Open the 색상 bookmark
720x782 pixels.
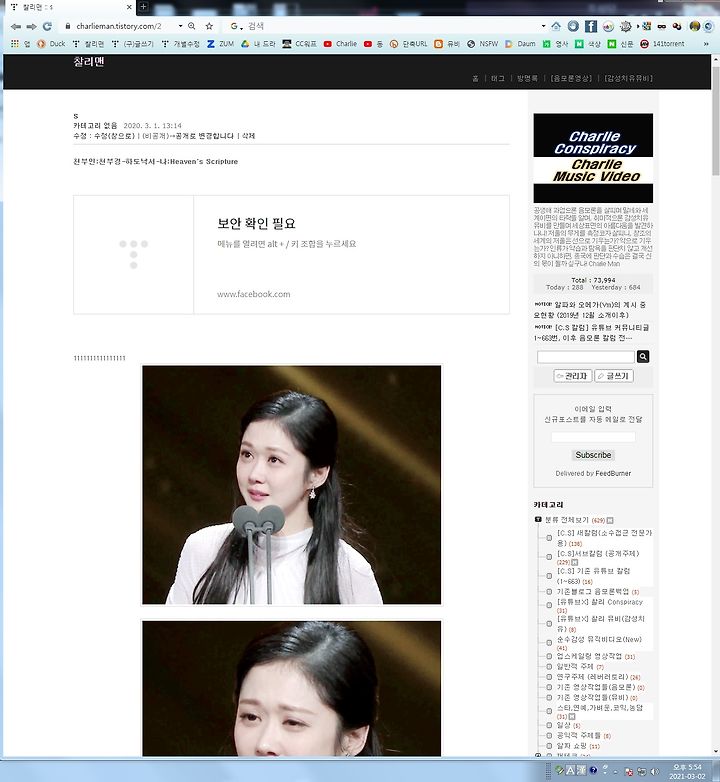tap(588, 44)
